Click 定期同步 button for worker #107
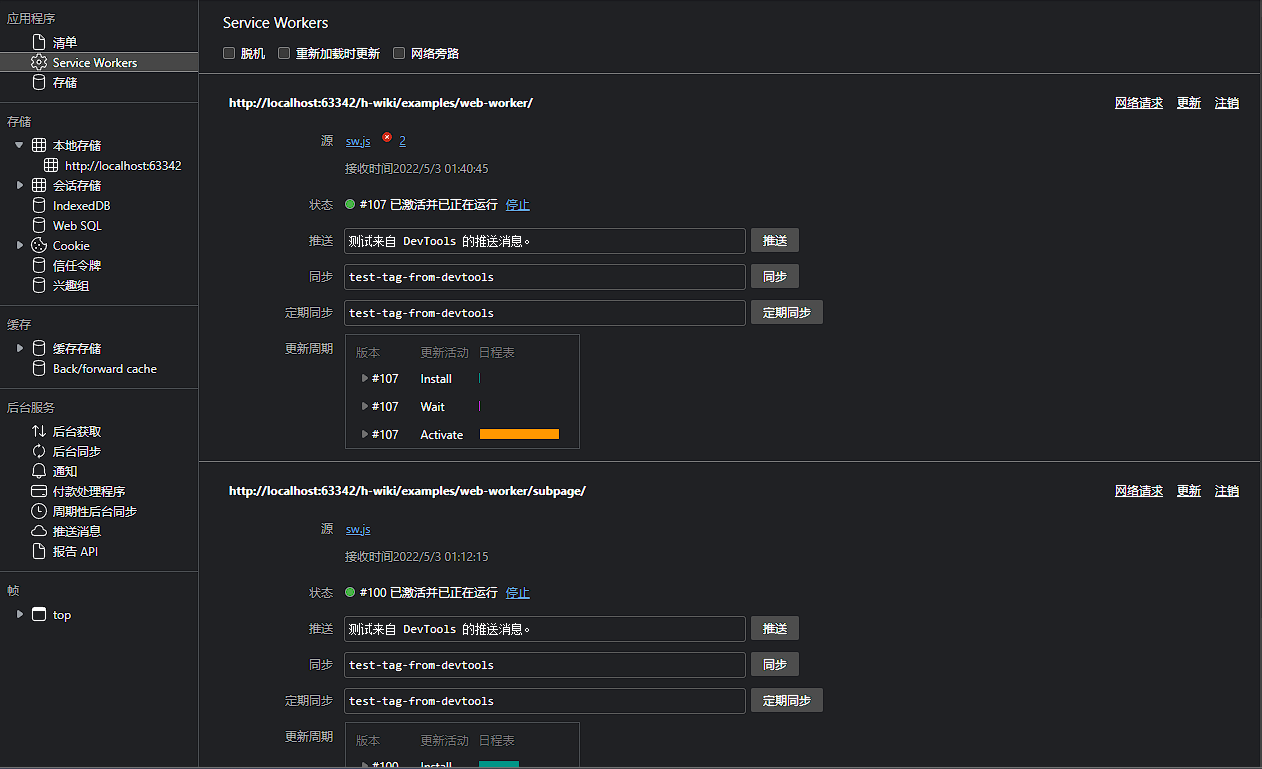1262x769 pixels. (787, 312)
